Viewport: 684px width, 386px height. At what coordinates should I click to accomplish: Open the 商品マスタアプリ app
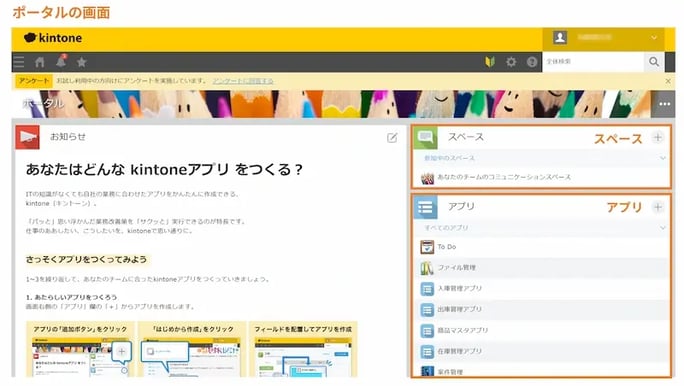[x=541, y=331]
